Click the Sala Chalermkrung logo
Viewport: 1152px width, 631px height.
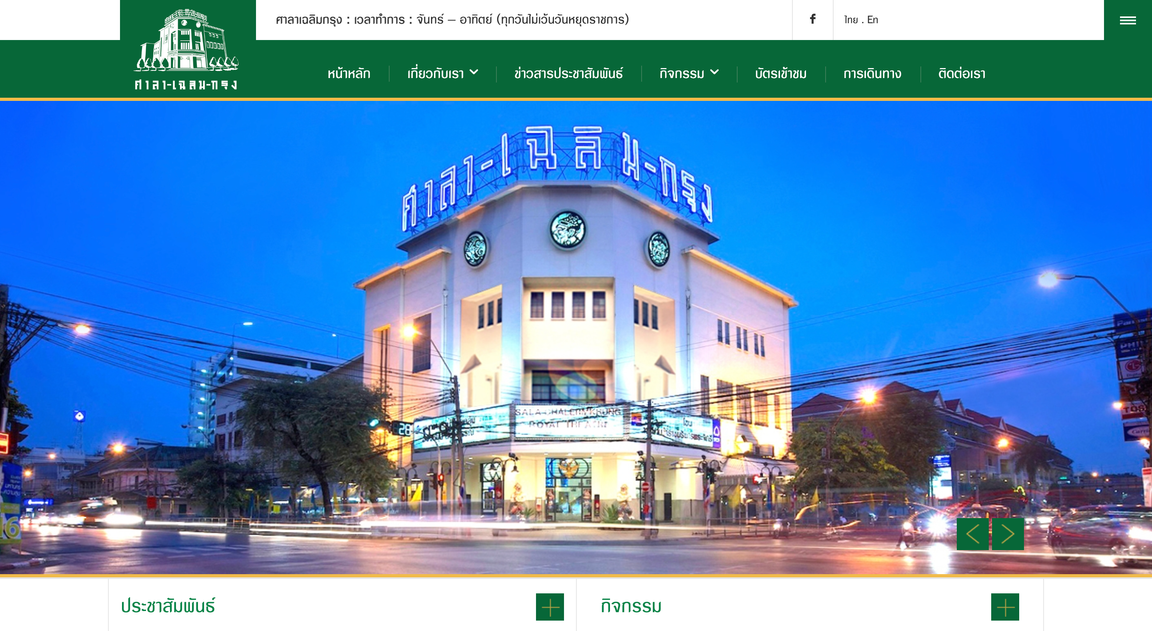click(187, 50)
